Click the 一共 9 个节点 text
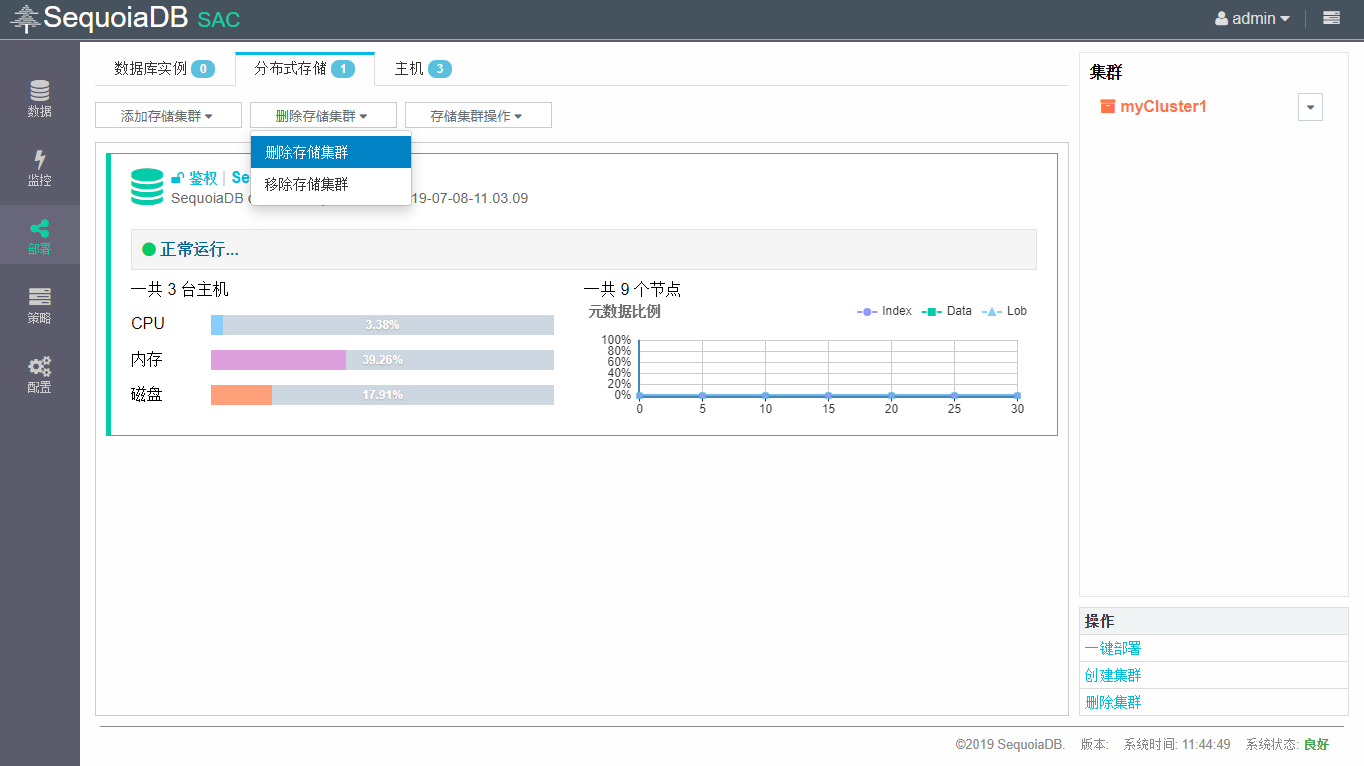 click(x=632, y=289)
